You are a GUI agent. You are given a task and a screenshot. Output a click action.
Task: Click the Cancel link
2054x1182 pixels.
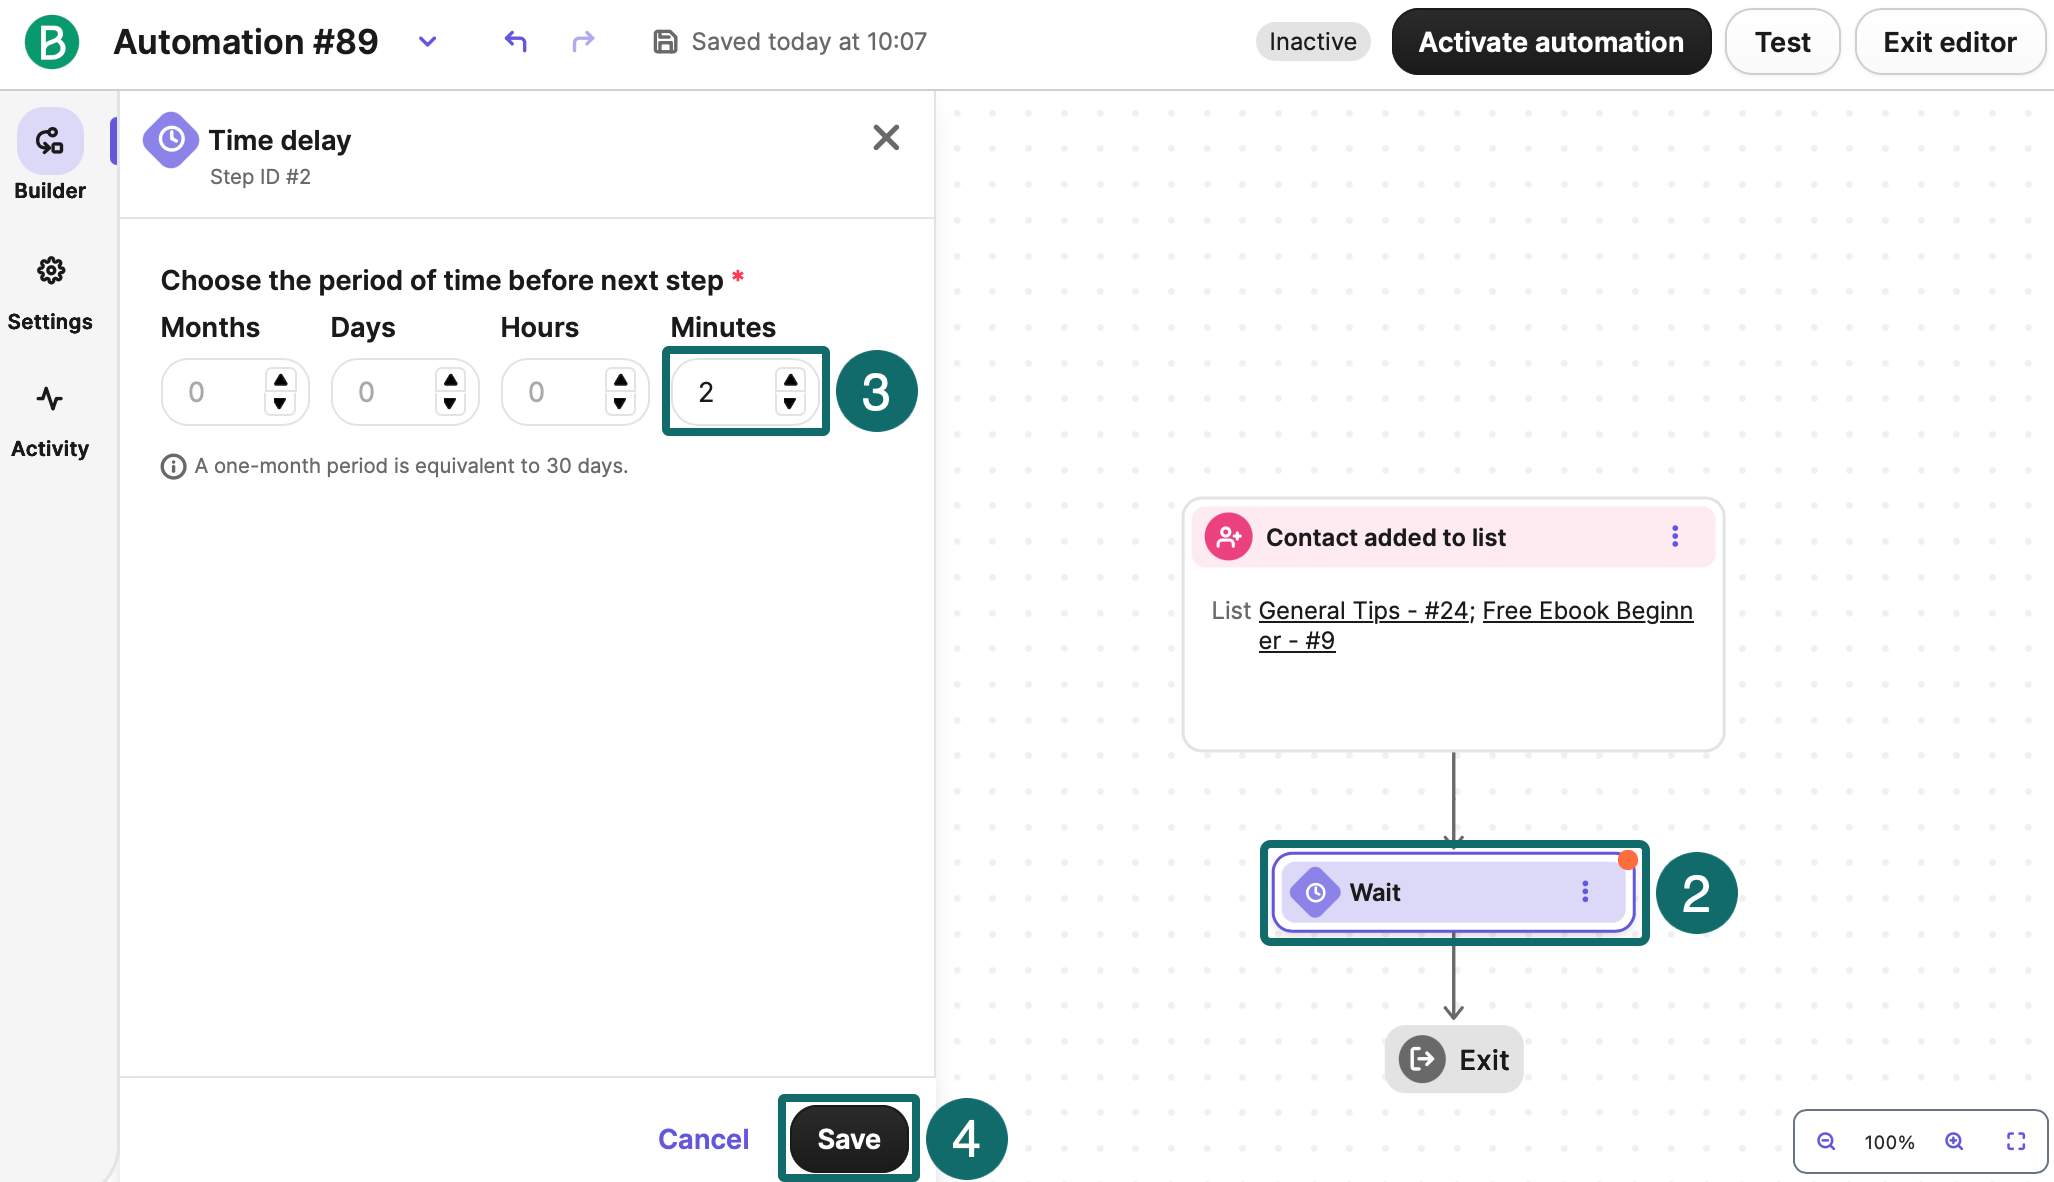[703, 1139]
